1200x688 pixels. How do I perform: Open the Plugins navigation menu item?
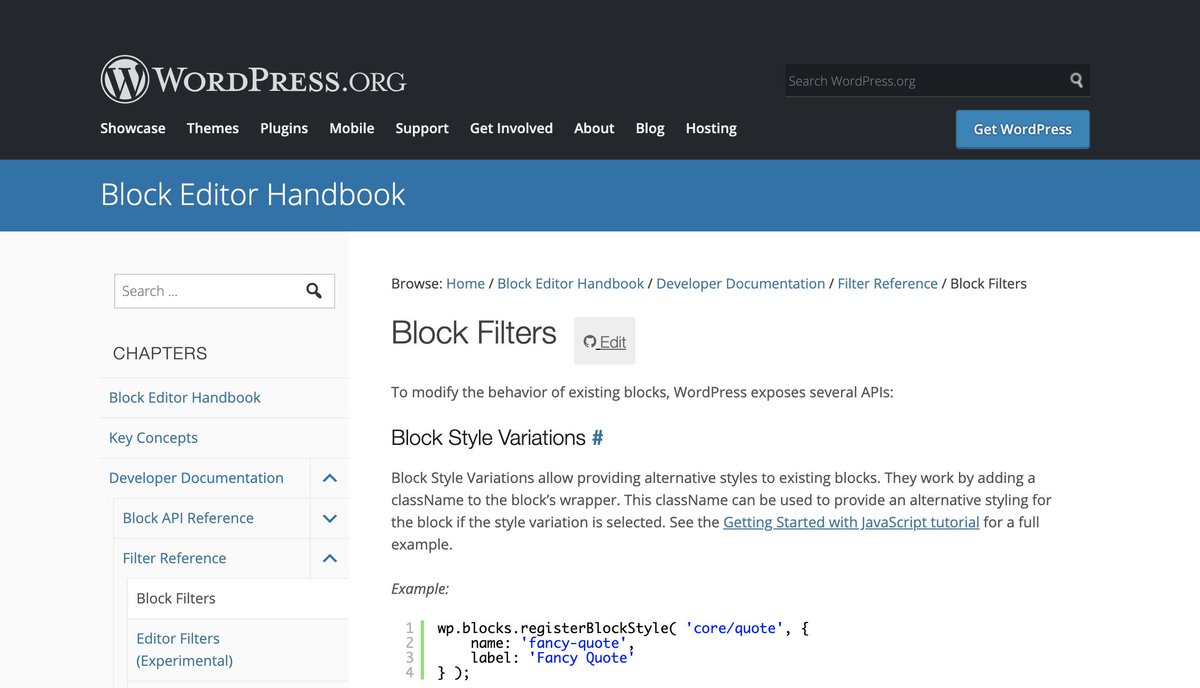click(283, 128)
